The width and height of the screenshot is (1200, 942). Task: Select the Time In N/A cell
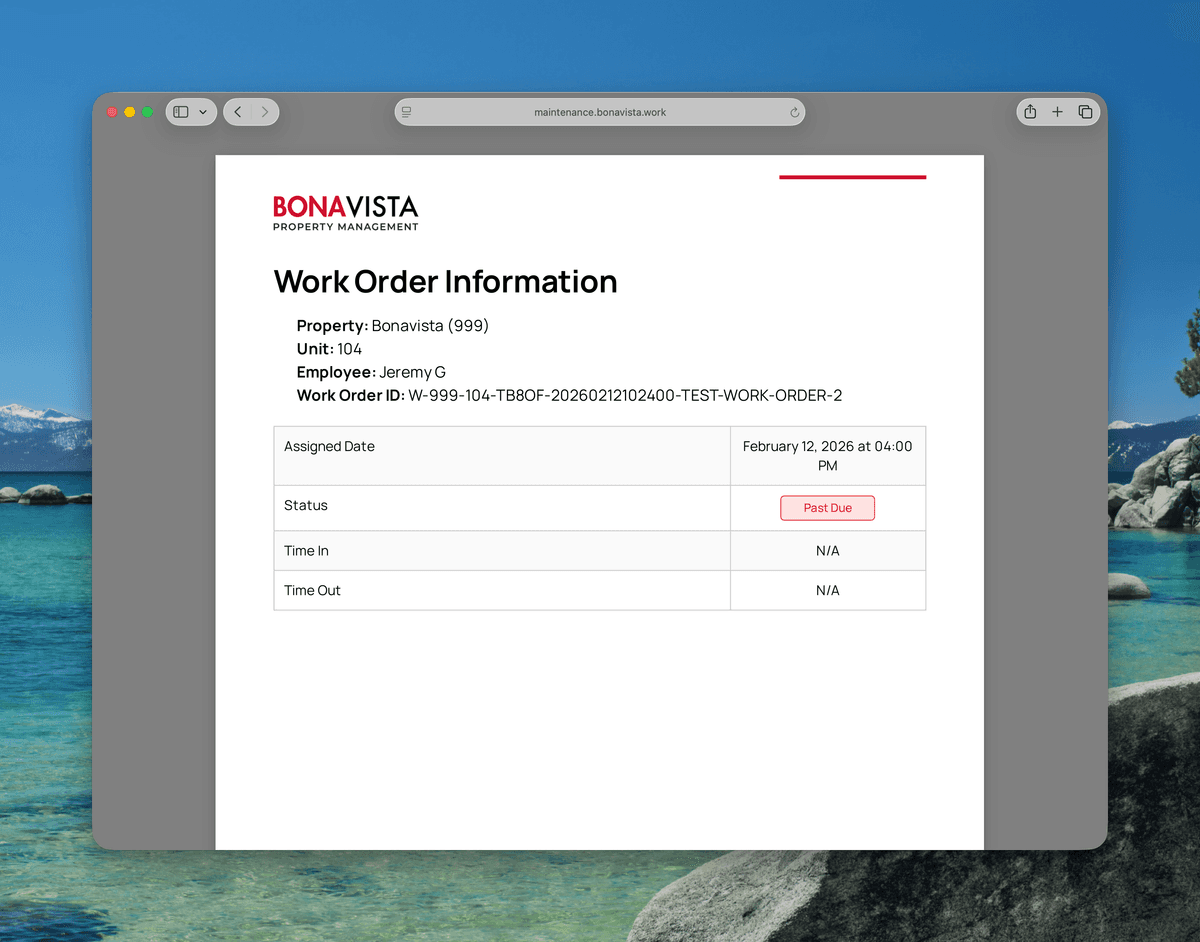[827, 550]
